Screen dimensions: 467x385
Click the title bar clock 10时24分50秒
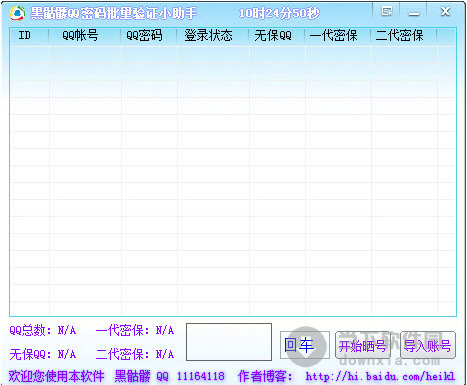pos(279,13)
